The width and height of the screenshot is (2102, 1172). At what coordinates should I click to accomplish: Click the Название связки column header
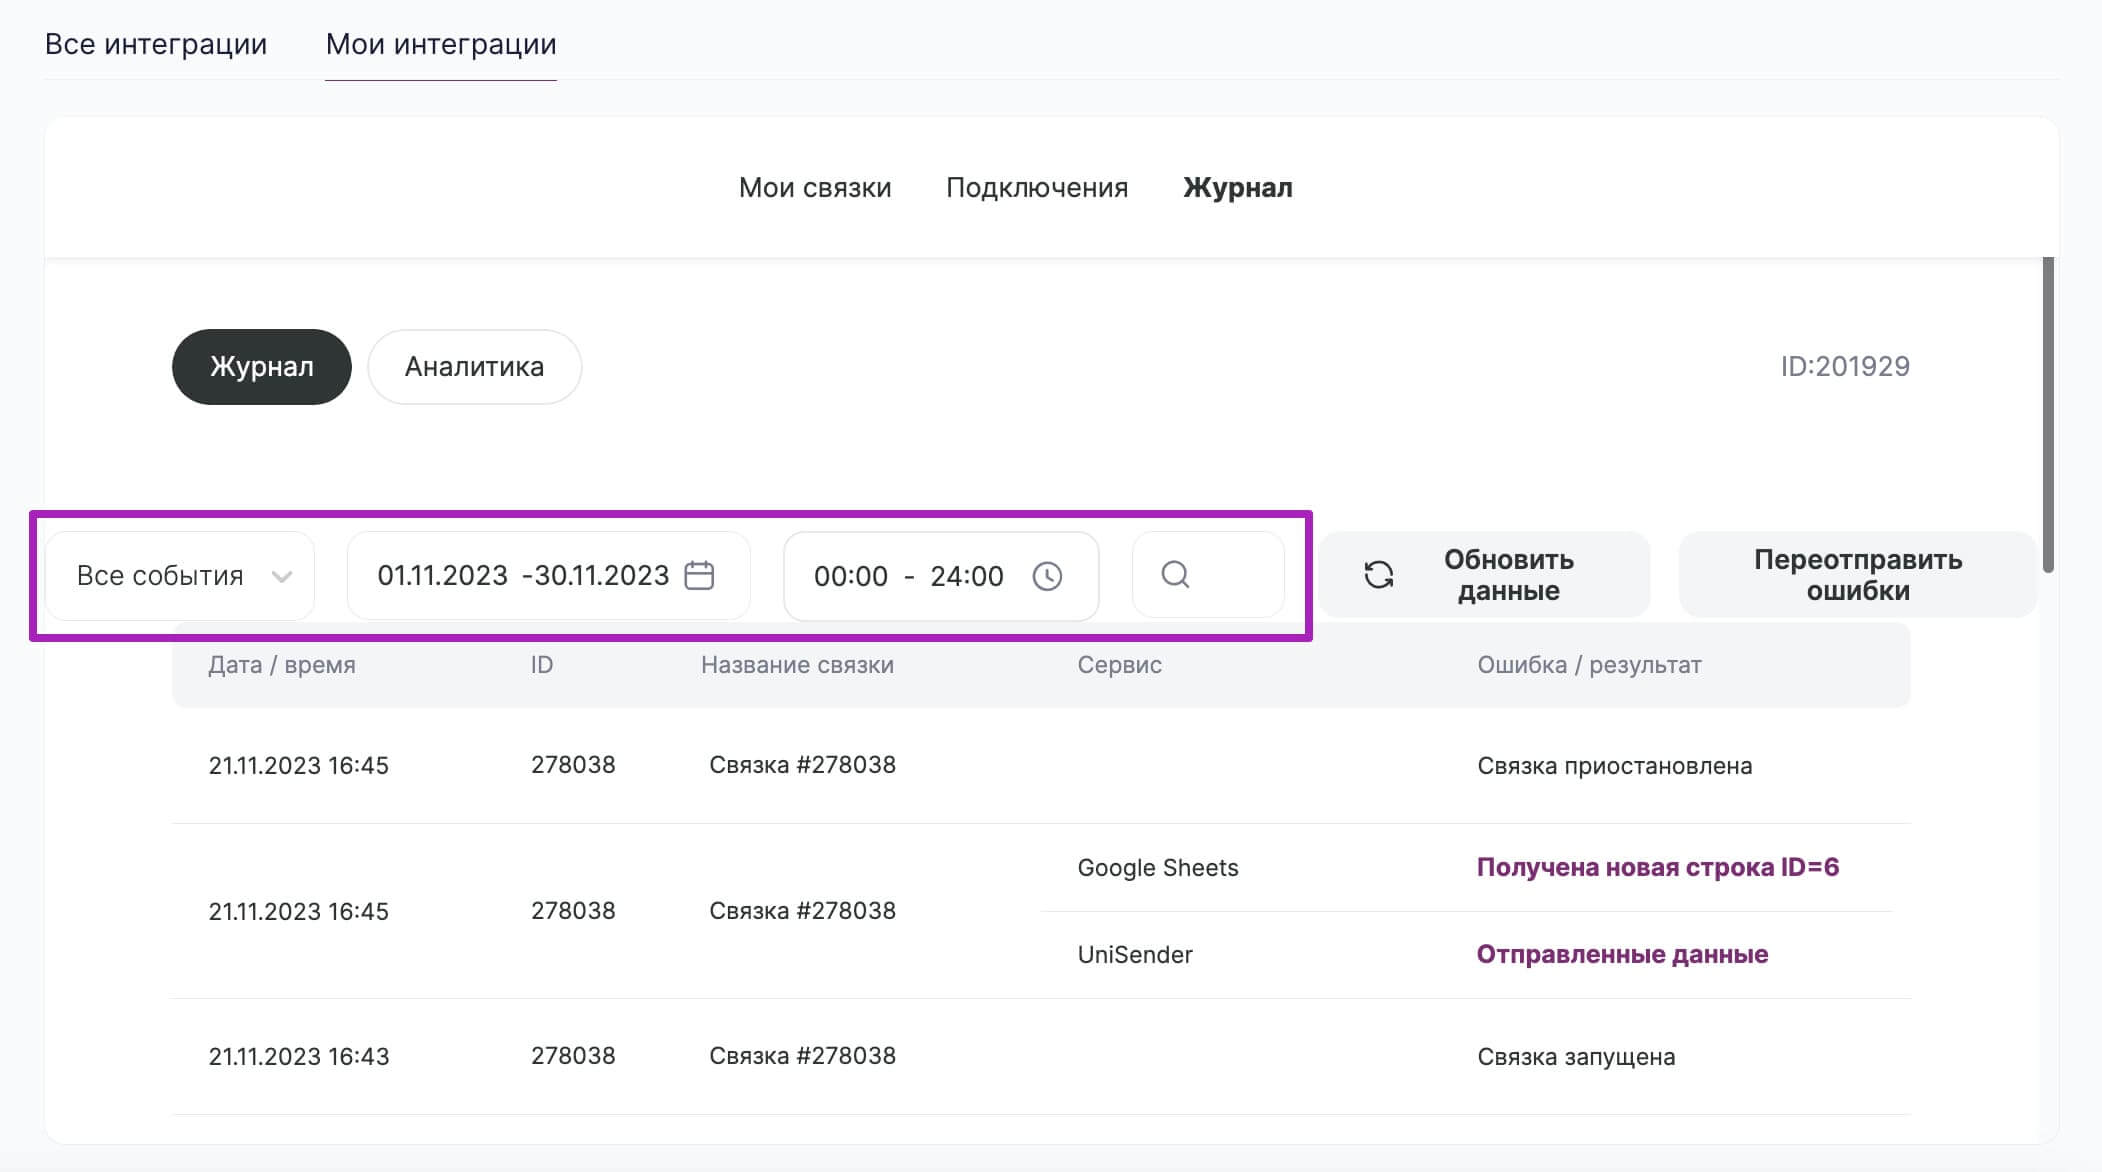point(797,665)
